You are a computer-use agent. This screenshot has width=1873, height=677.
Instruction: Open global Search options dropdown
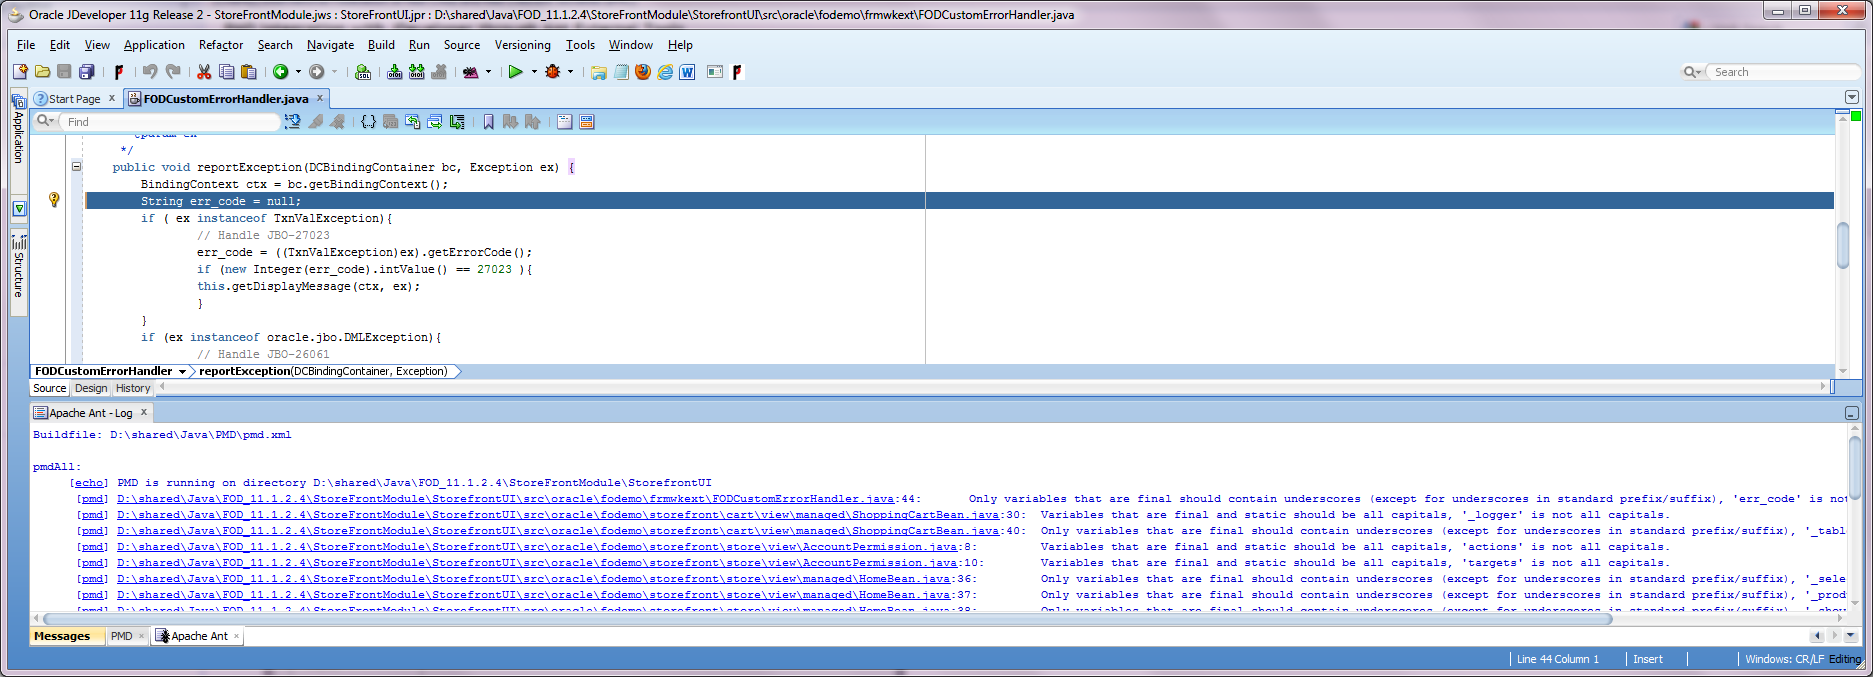pos(1692,72)
